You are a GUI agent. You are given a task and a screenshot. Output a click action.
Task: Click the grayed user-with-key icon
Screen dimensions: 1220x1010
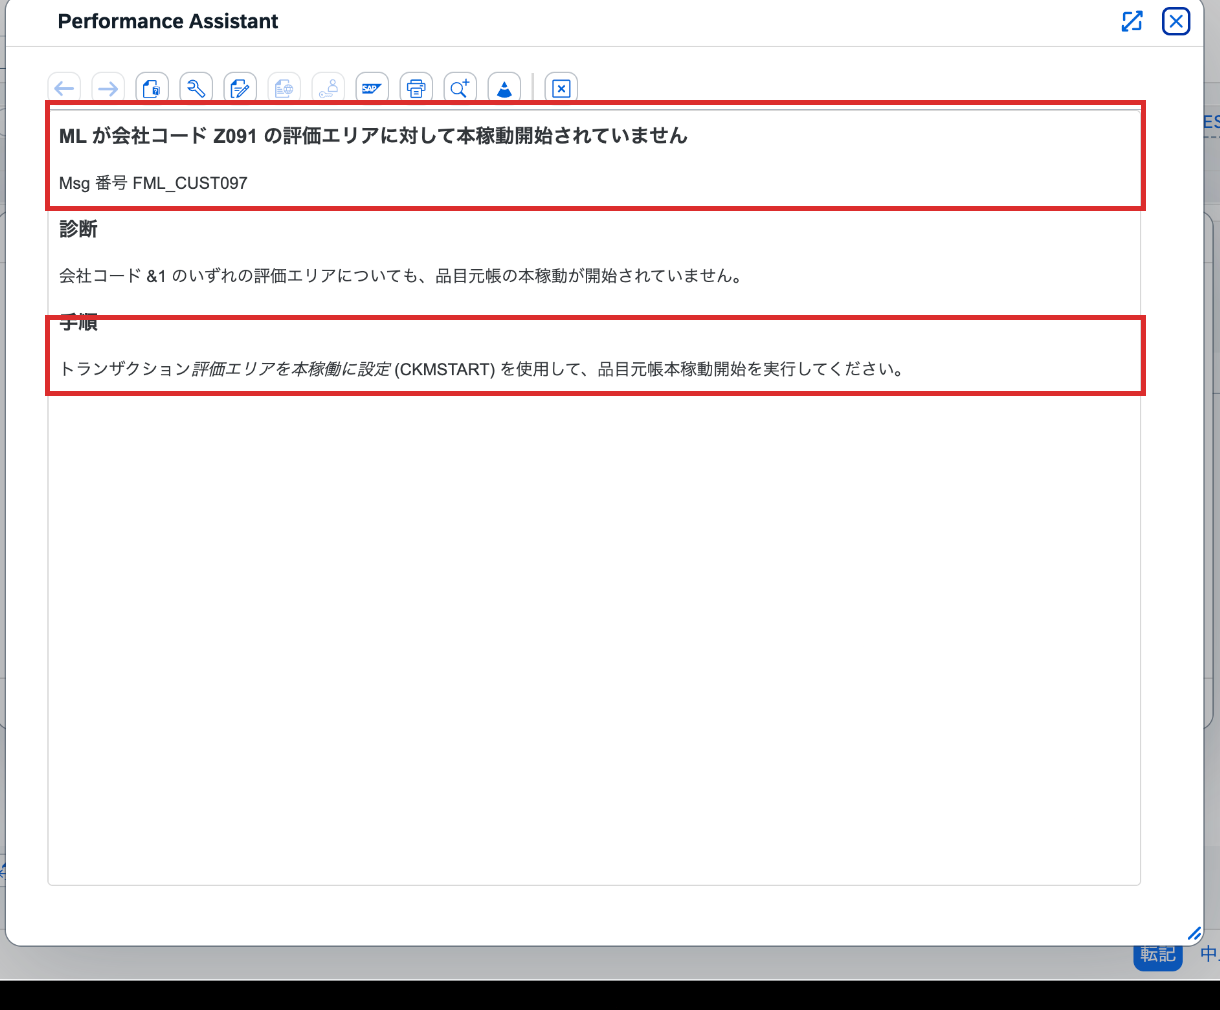328,88
